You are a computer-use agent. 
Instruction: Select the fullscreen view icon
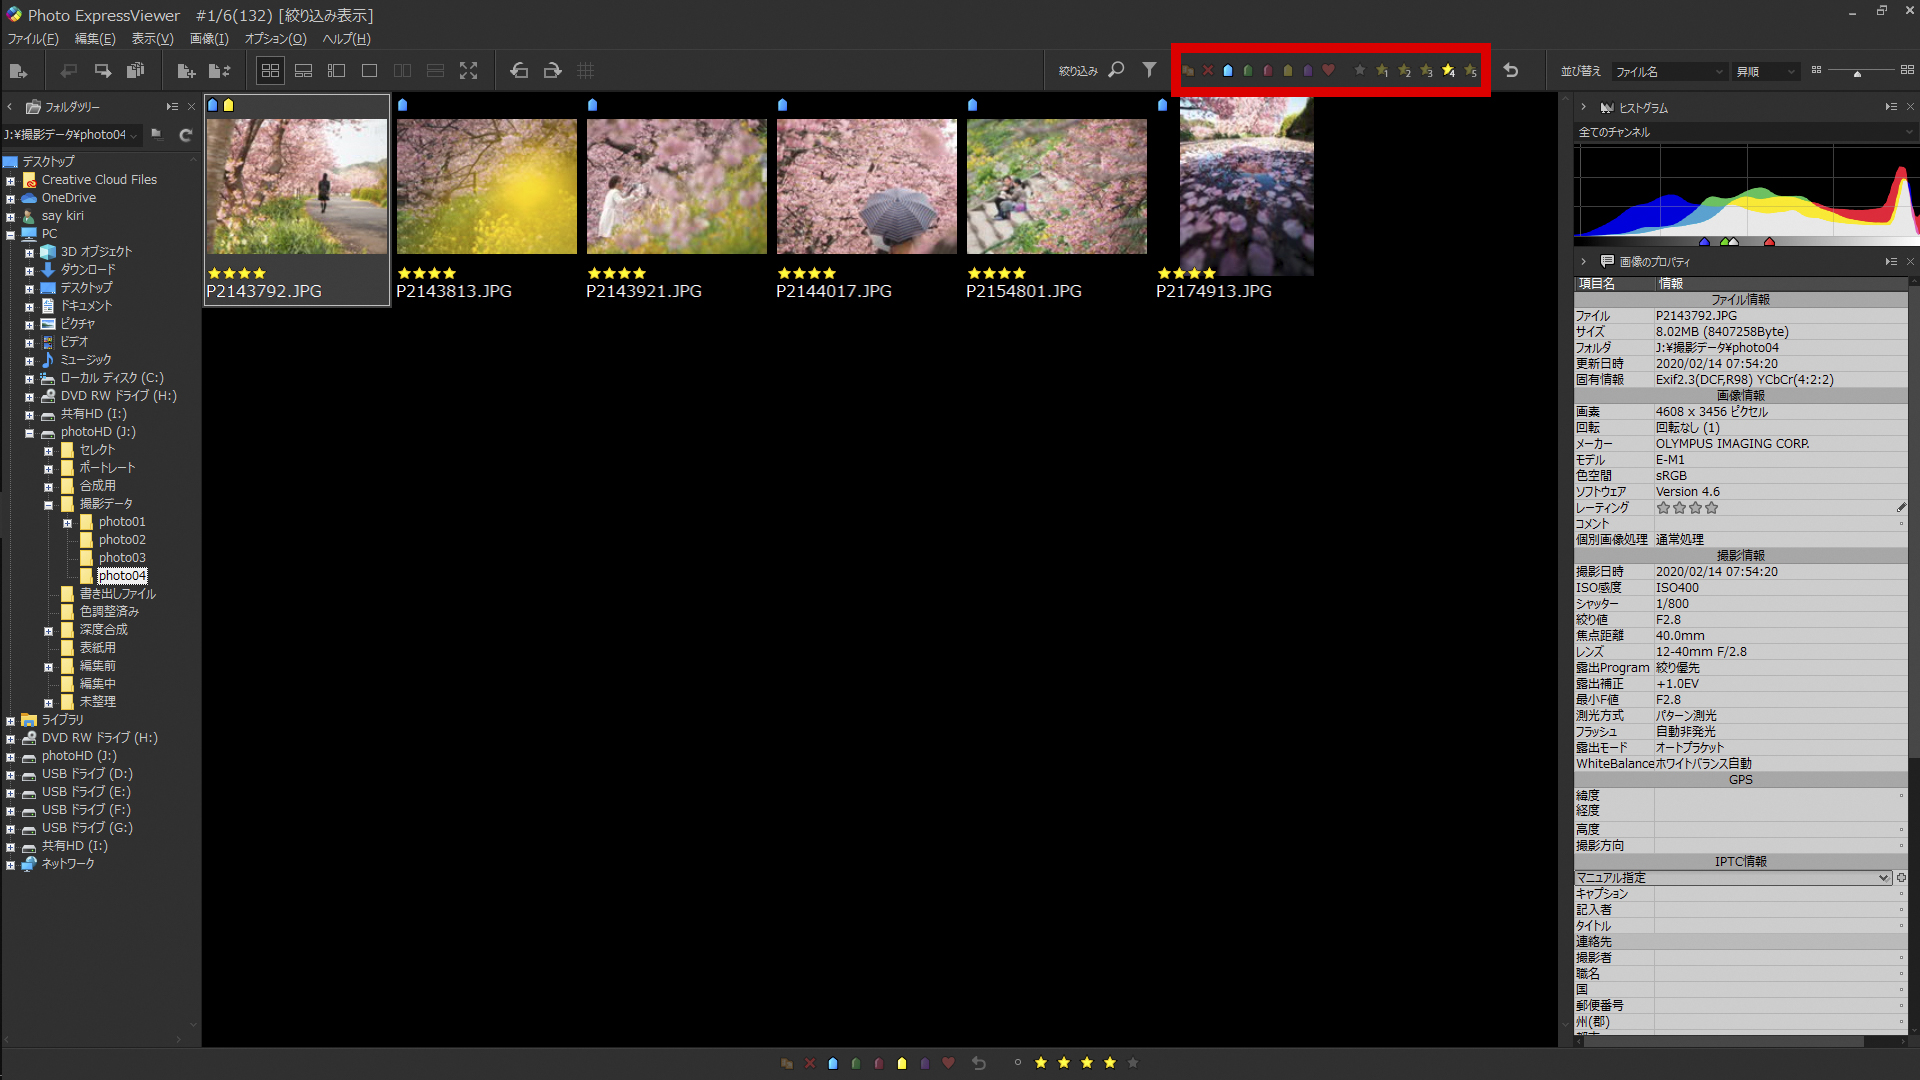pyautogui.click(x=469, y=70)
